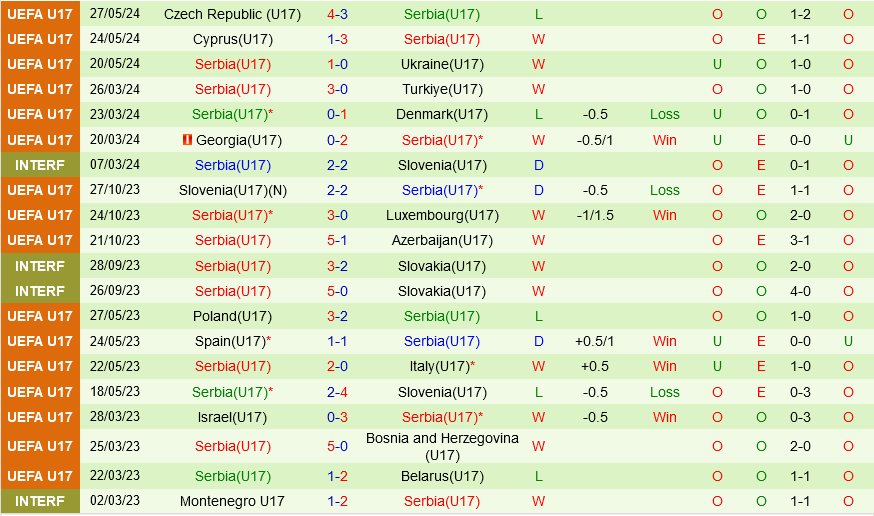Select the Luxembourg(U17) team link
This screenshot has width=874, height=516.
[x=441, y=215]
